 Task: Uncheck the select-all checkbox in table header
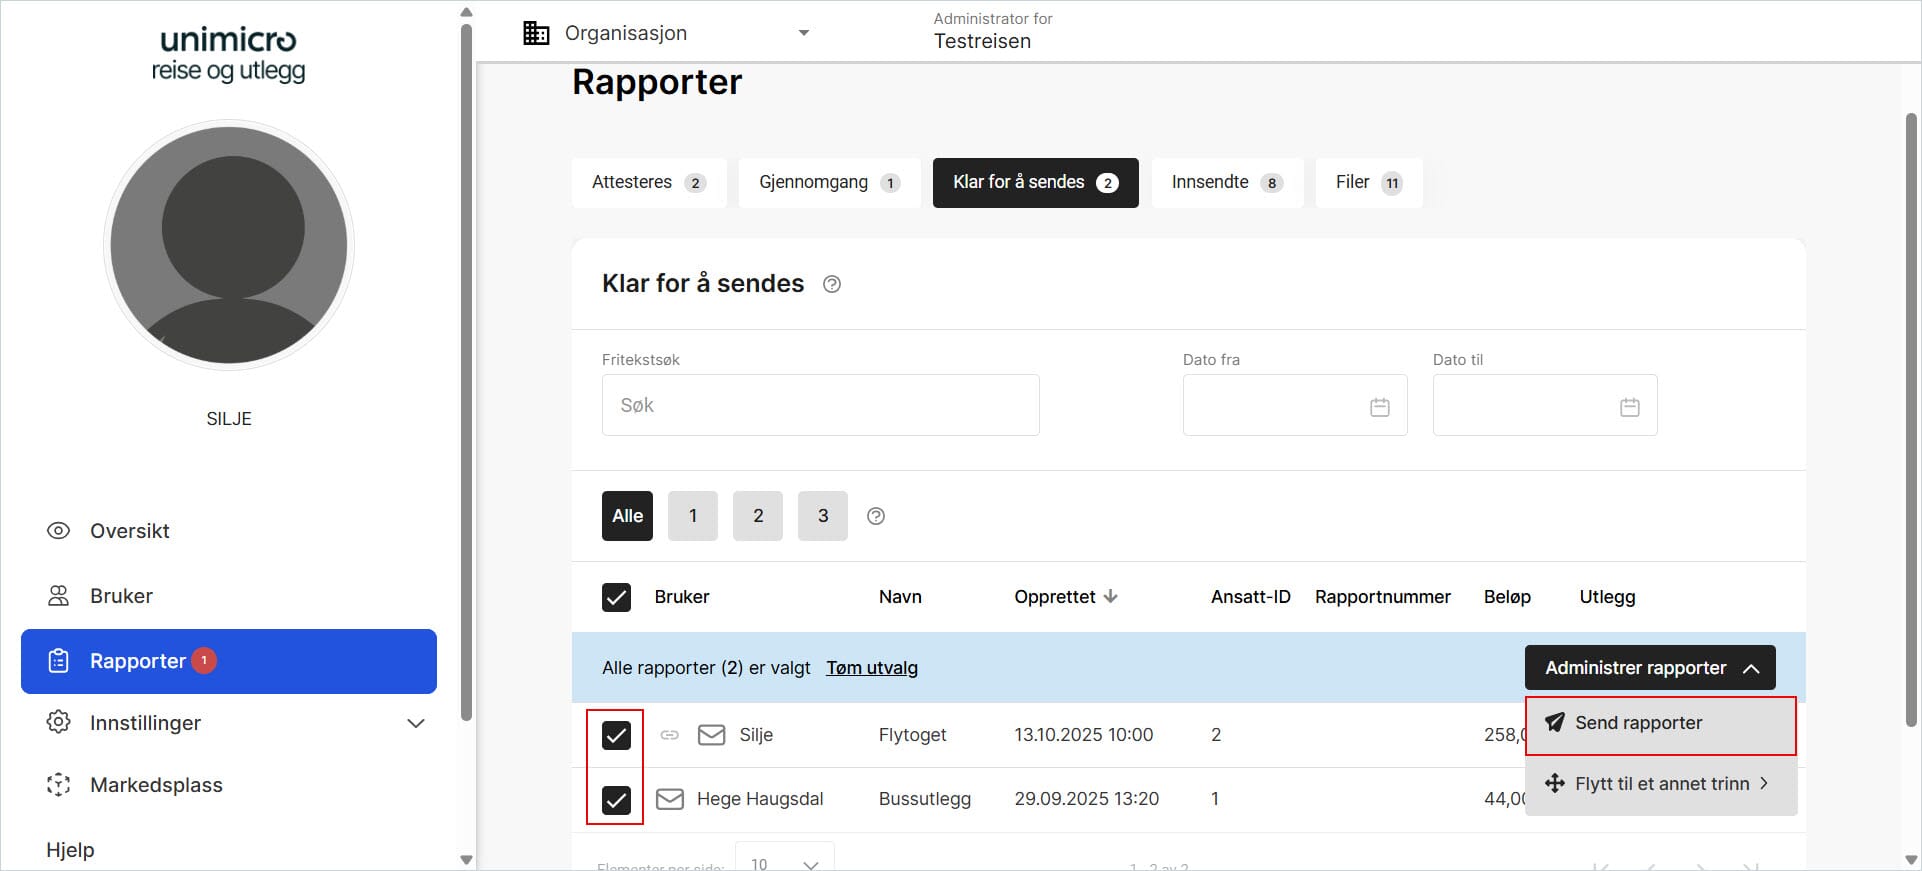(x=616, y=597)
